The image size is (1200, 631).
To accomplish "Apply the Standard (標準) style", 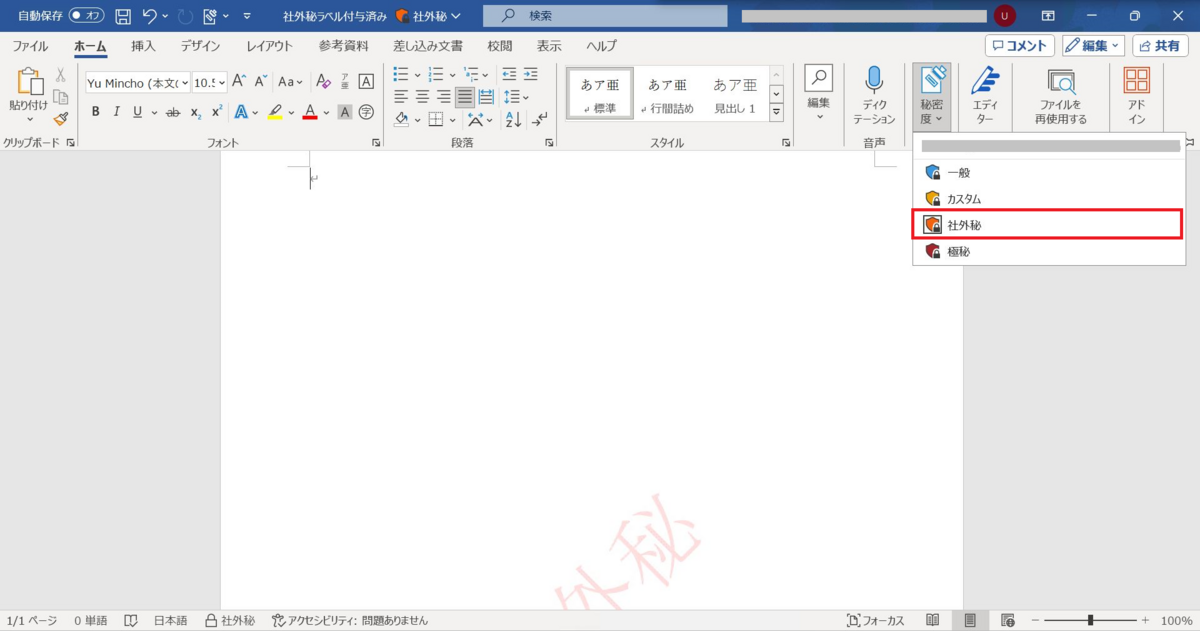I will coord(600,94).
